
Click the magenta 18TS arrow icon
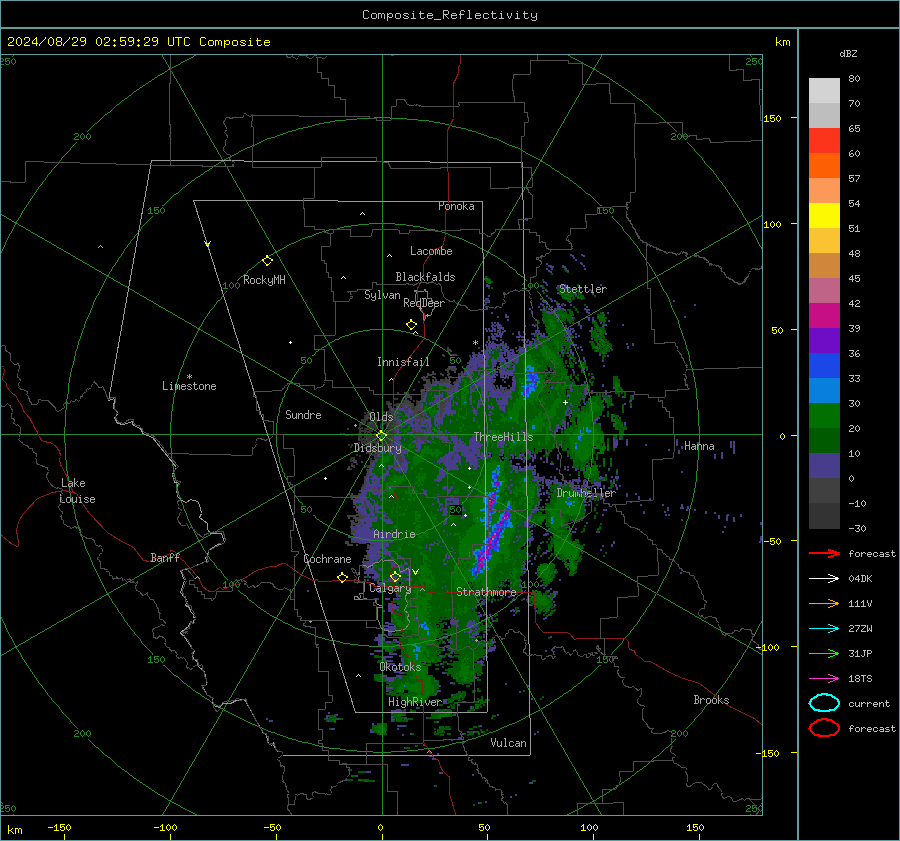[x=824, y=679]
